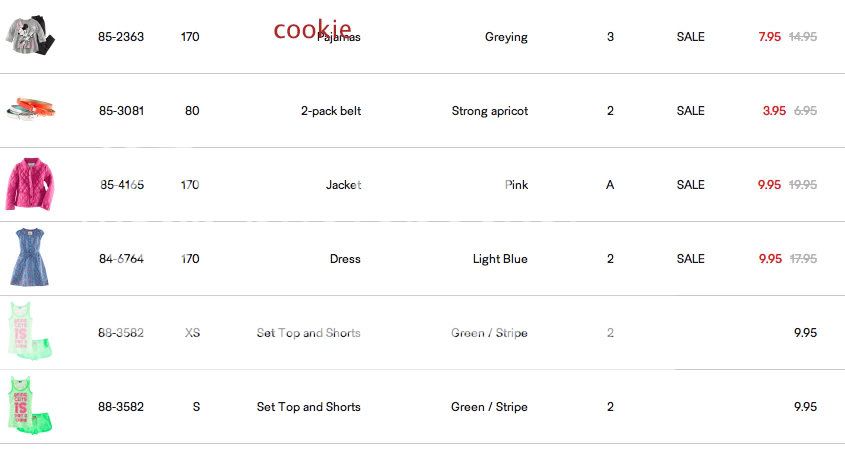845x450 pixels.
Task: Click the red 3.95 belt price
Action: click(x=773, y=111)
